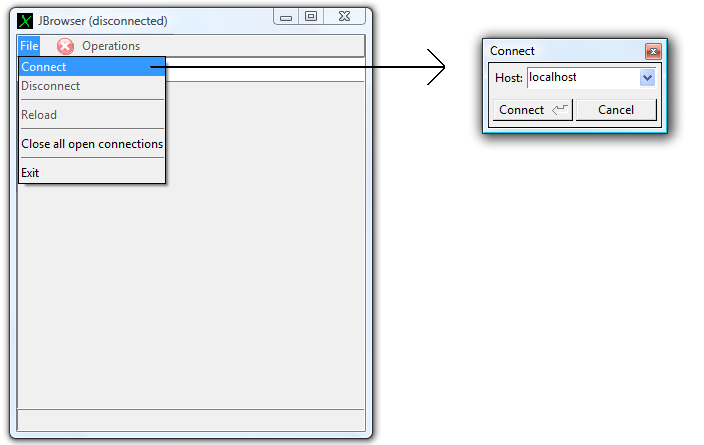The height and width of the screenshot is (445, 704).
Task: Click the status bar at window bottom
Action: (x=190, y=420)
